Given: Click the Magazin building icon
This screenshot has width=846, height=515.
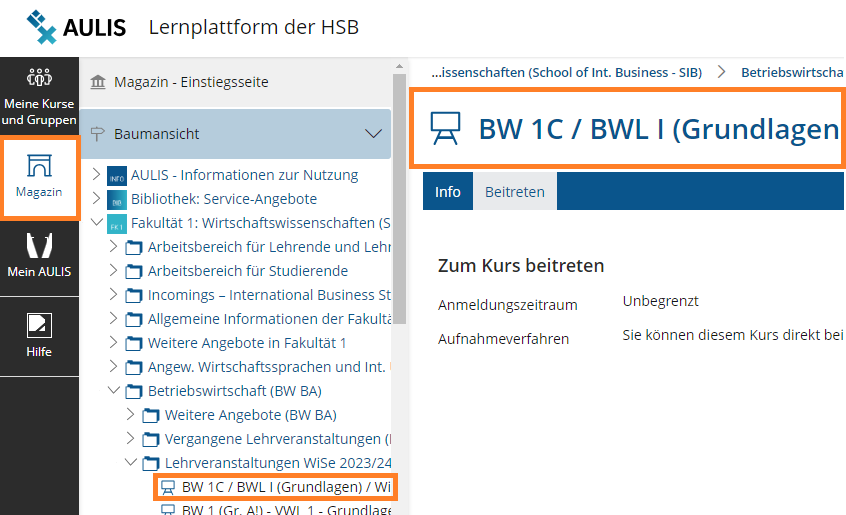Looking at the screenshot, I should (x=98, y=82).
